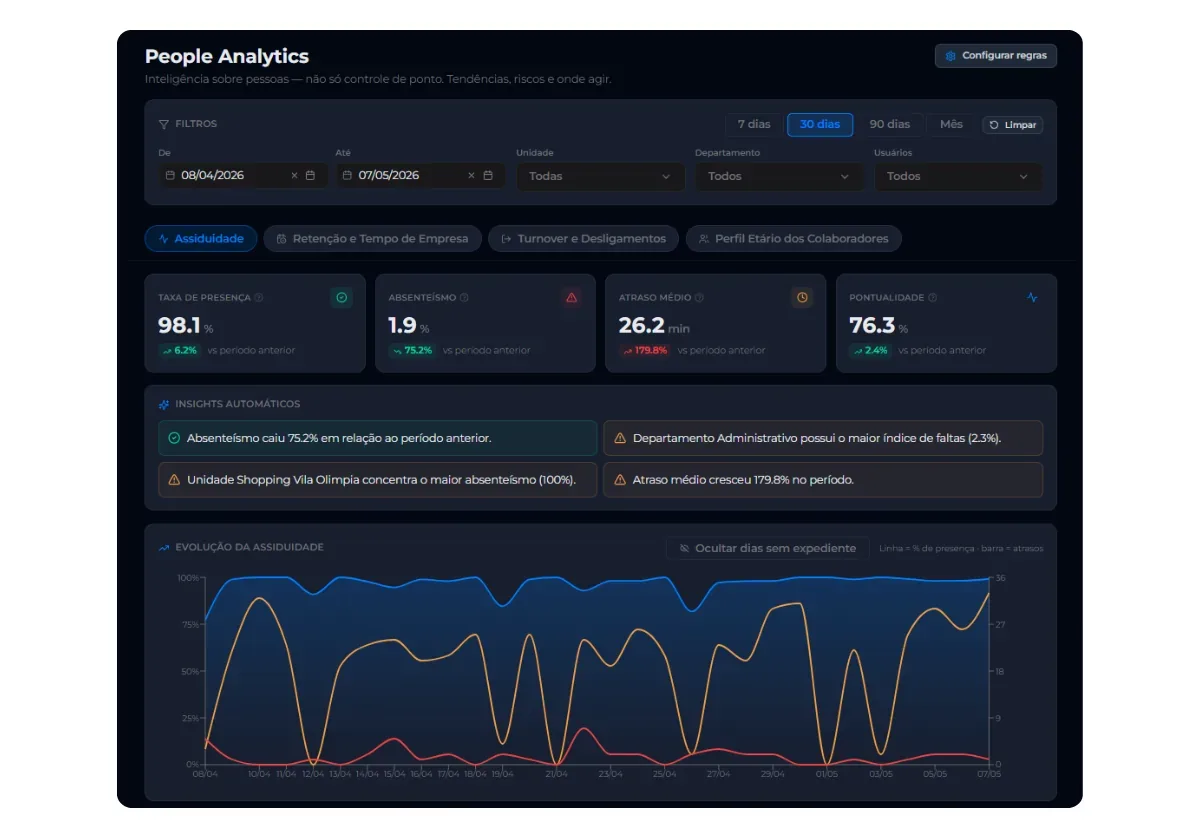The height and width of the screenshot is (838, 1200).
Task: Click pulse icon on Pontualidade card
Action: click(x=1032, y=297)
